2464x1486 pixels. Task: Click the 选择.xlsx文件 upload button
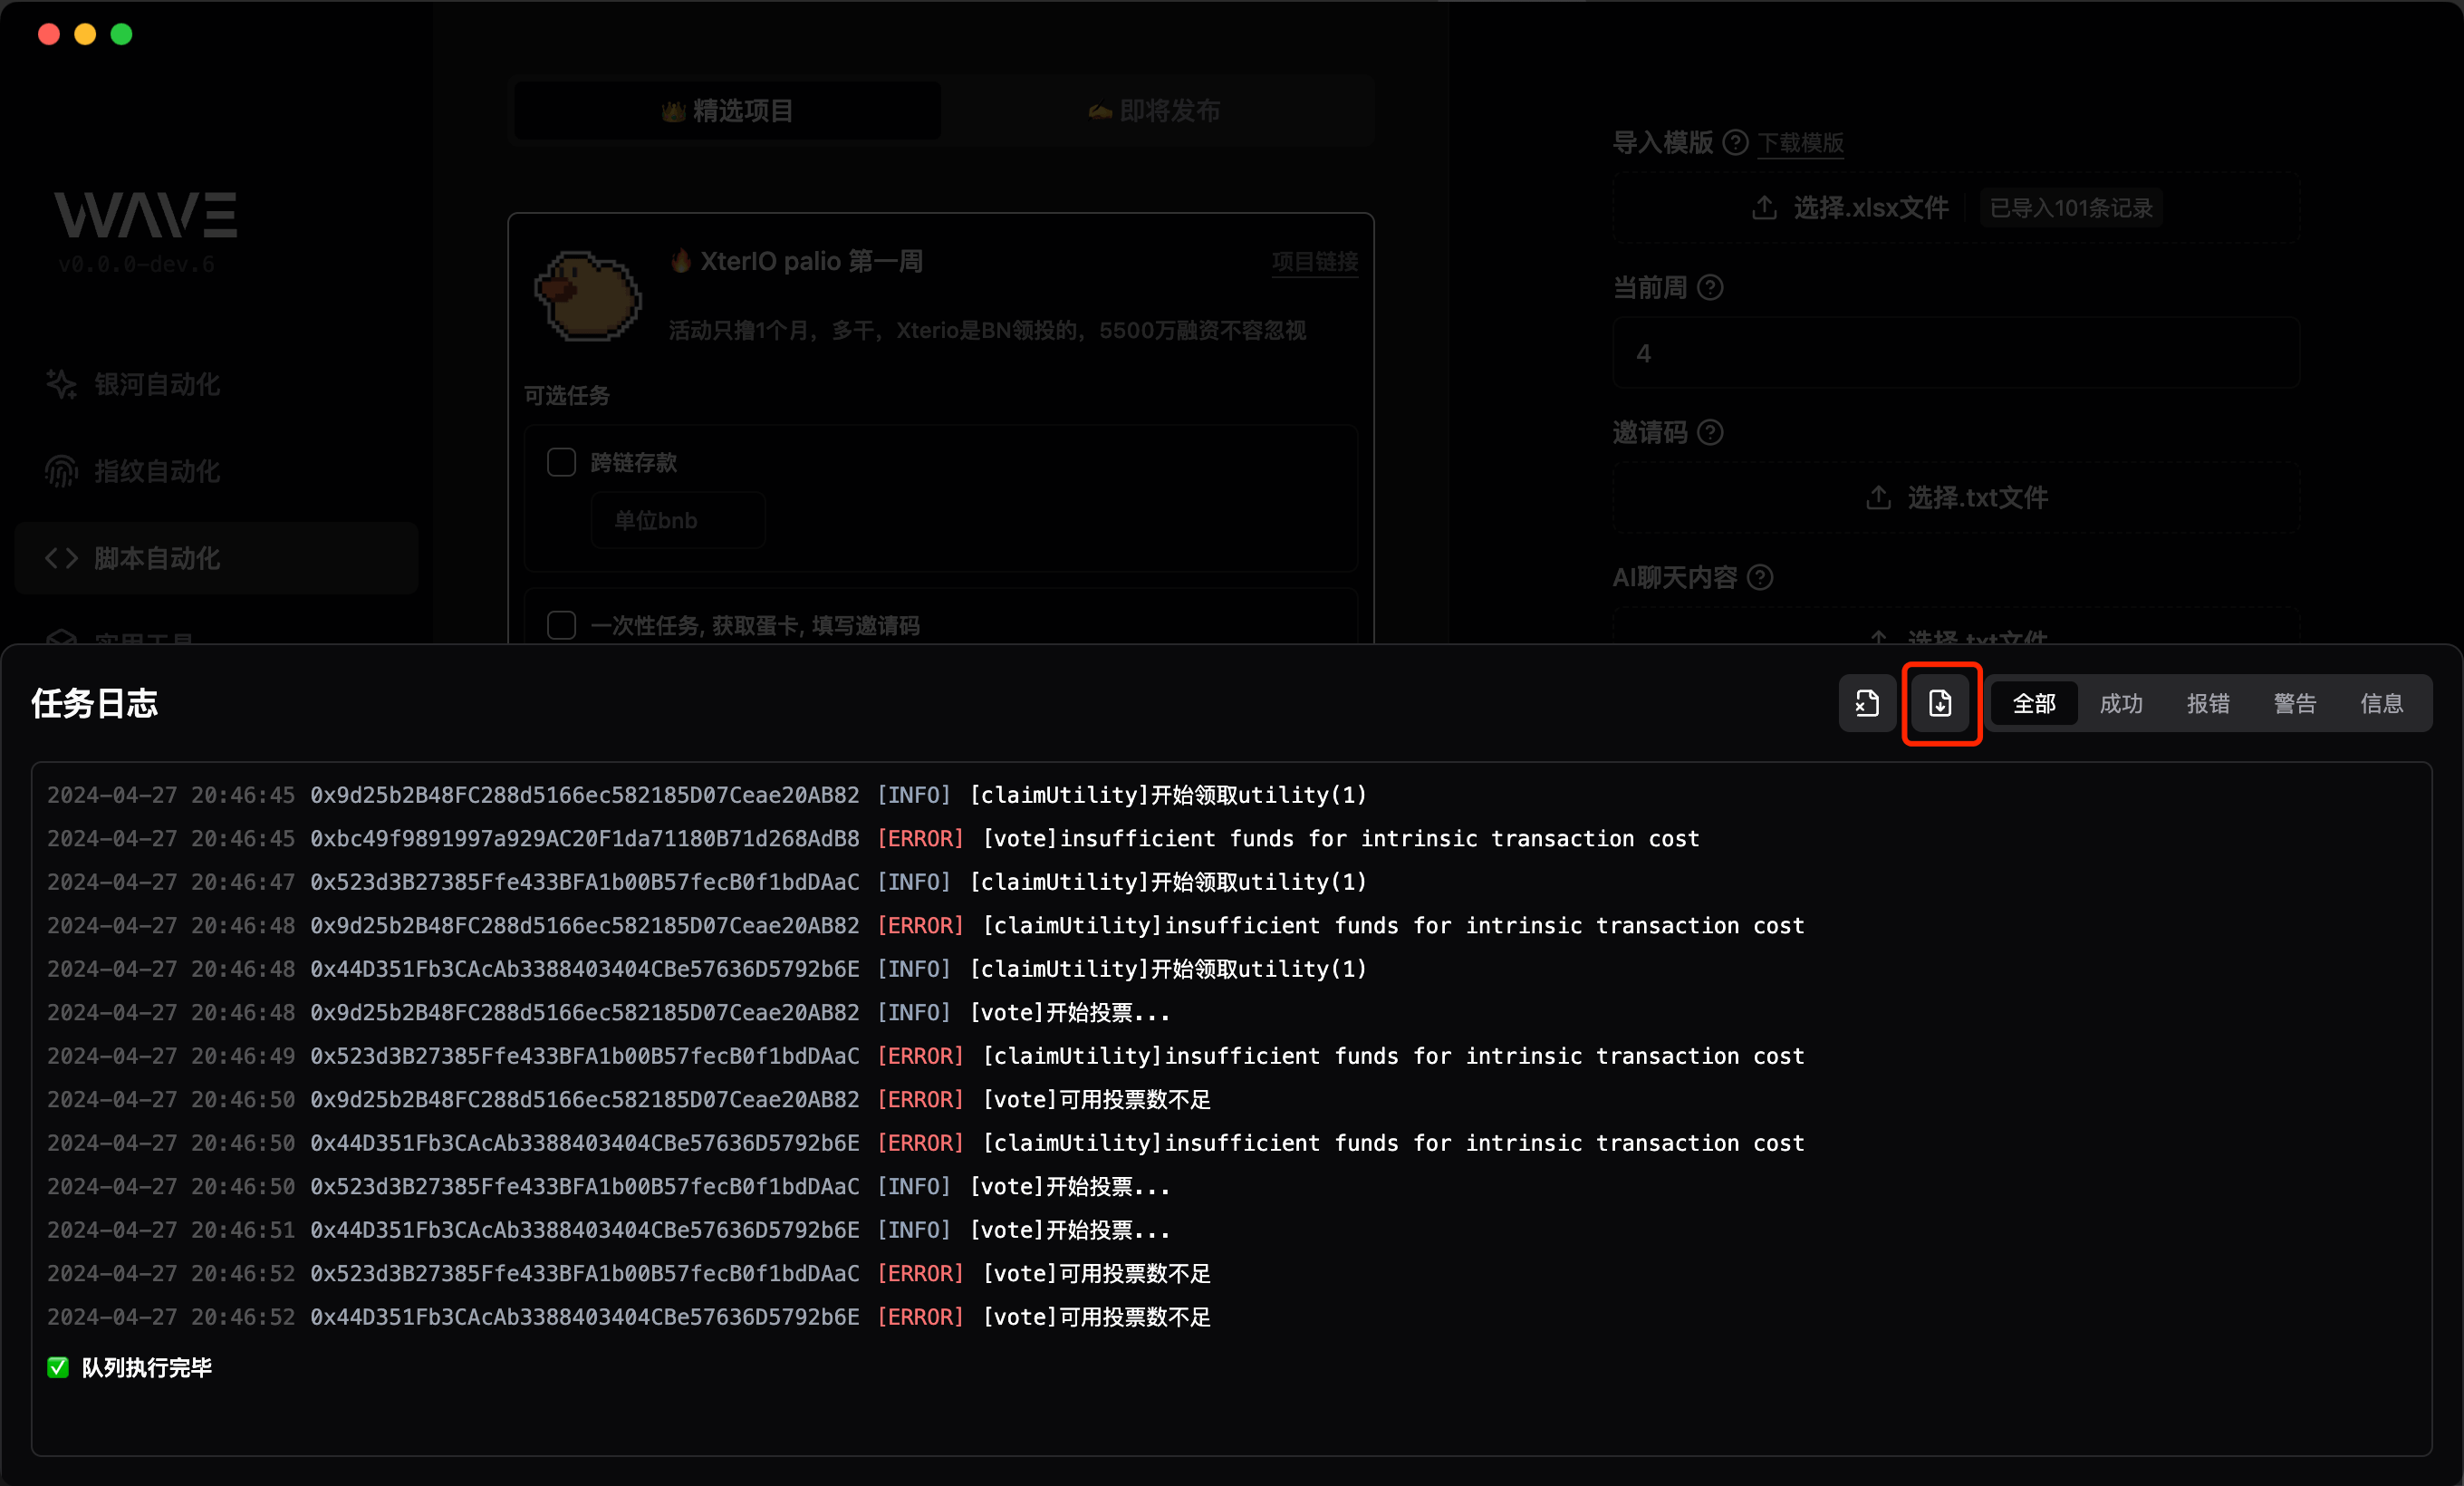tap(1849, 208)
